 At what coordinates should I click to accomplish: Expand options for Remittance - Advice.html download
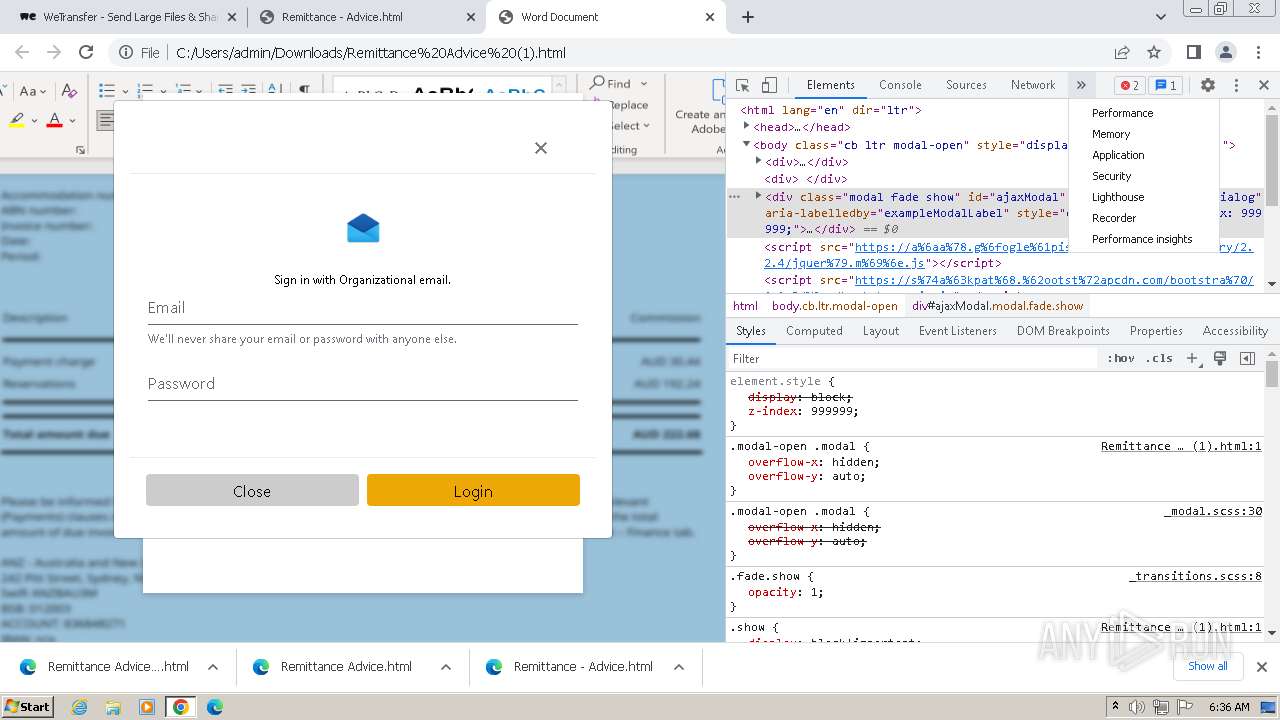coord(679,667)
